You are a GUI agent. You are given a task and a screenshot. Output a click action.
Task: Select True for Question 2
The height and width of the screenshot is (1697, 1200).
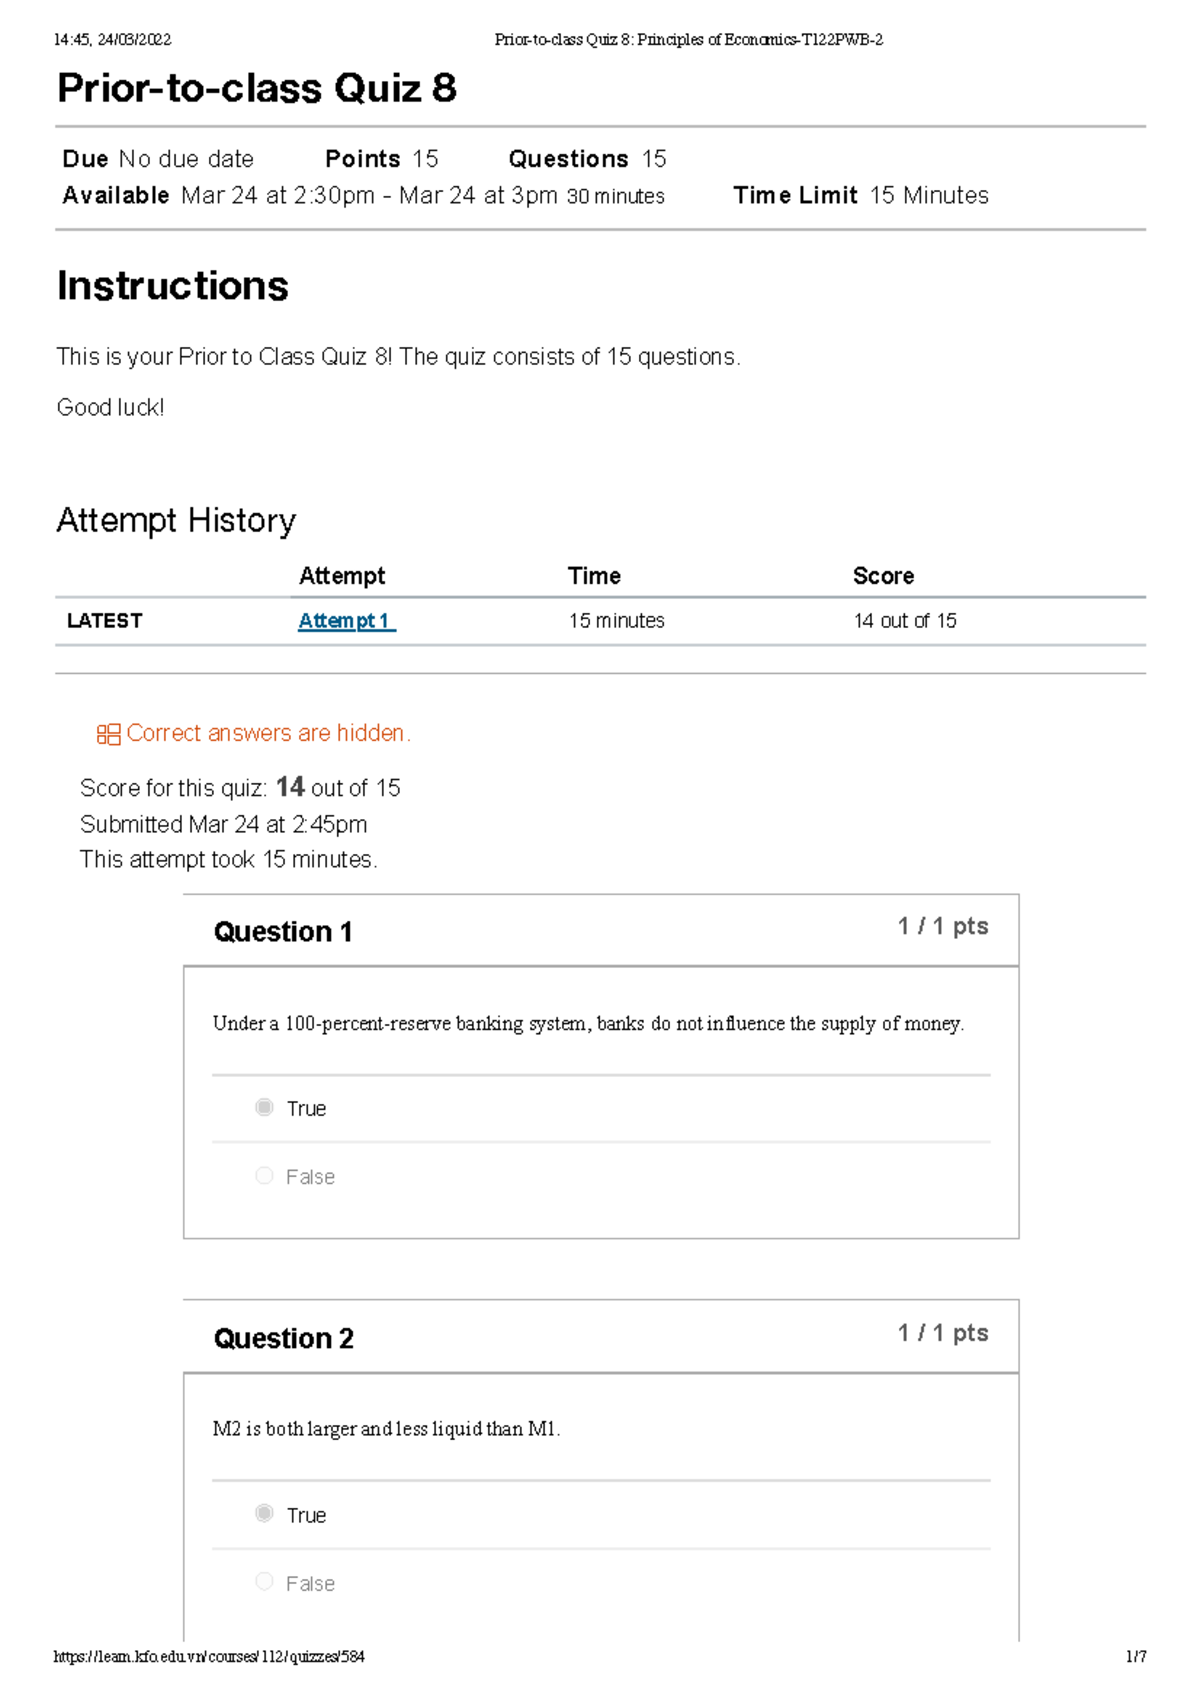click(x=264, y=1514)
